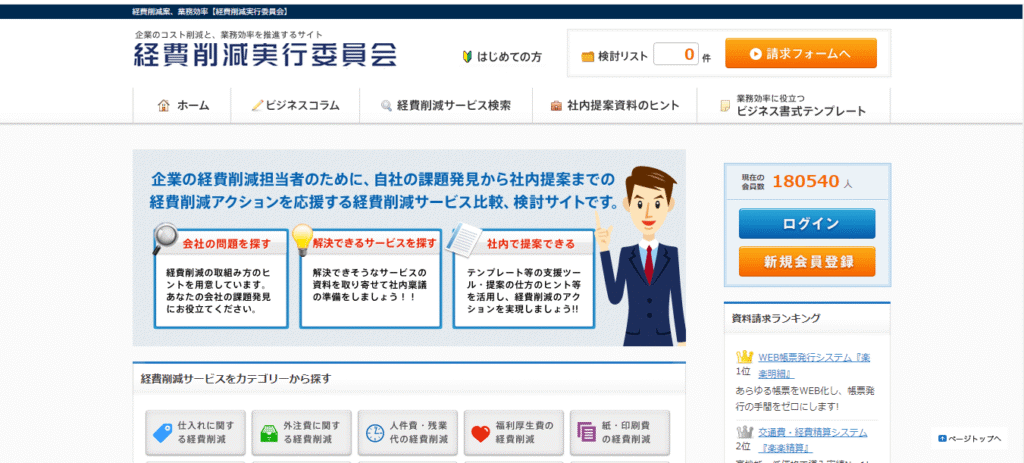Click the briefcase icon for 社内提案資料のヒント

(556, 105)
